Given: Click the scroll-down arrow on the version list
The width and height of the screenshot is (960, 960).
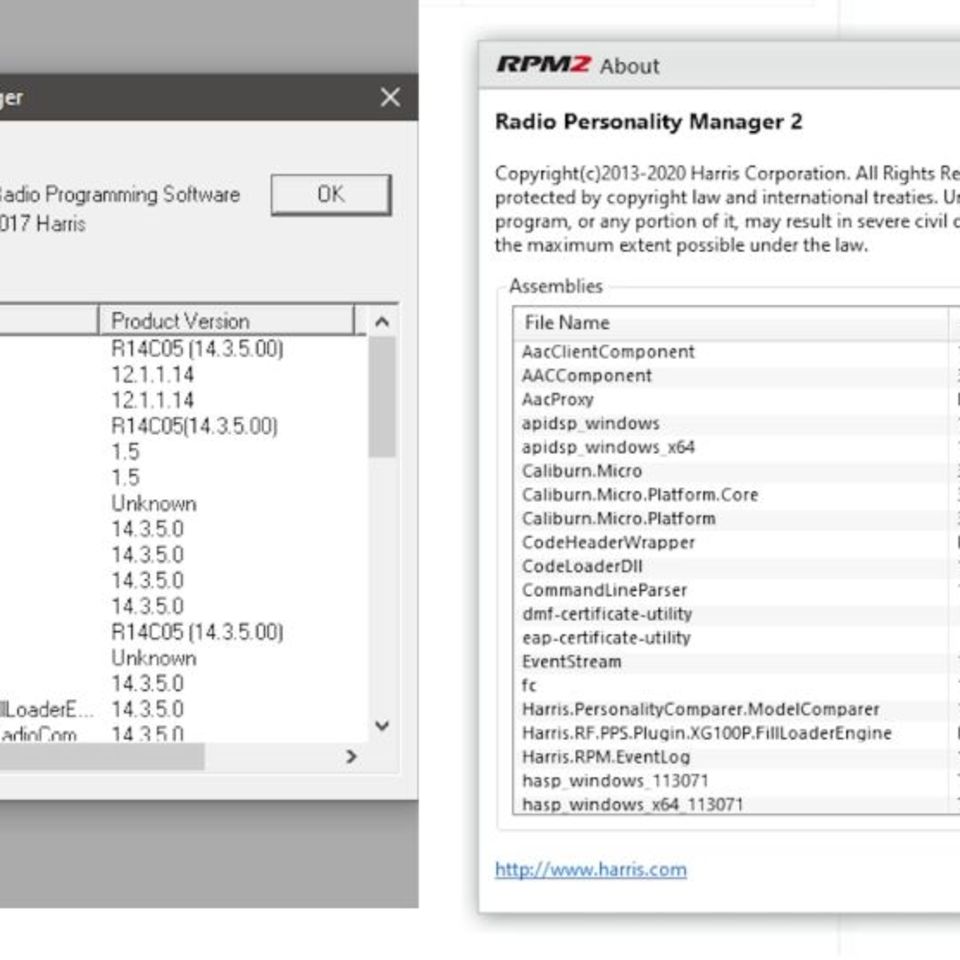Looking at the screenshot, I should 383,727.
